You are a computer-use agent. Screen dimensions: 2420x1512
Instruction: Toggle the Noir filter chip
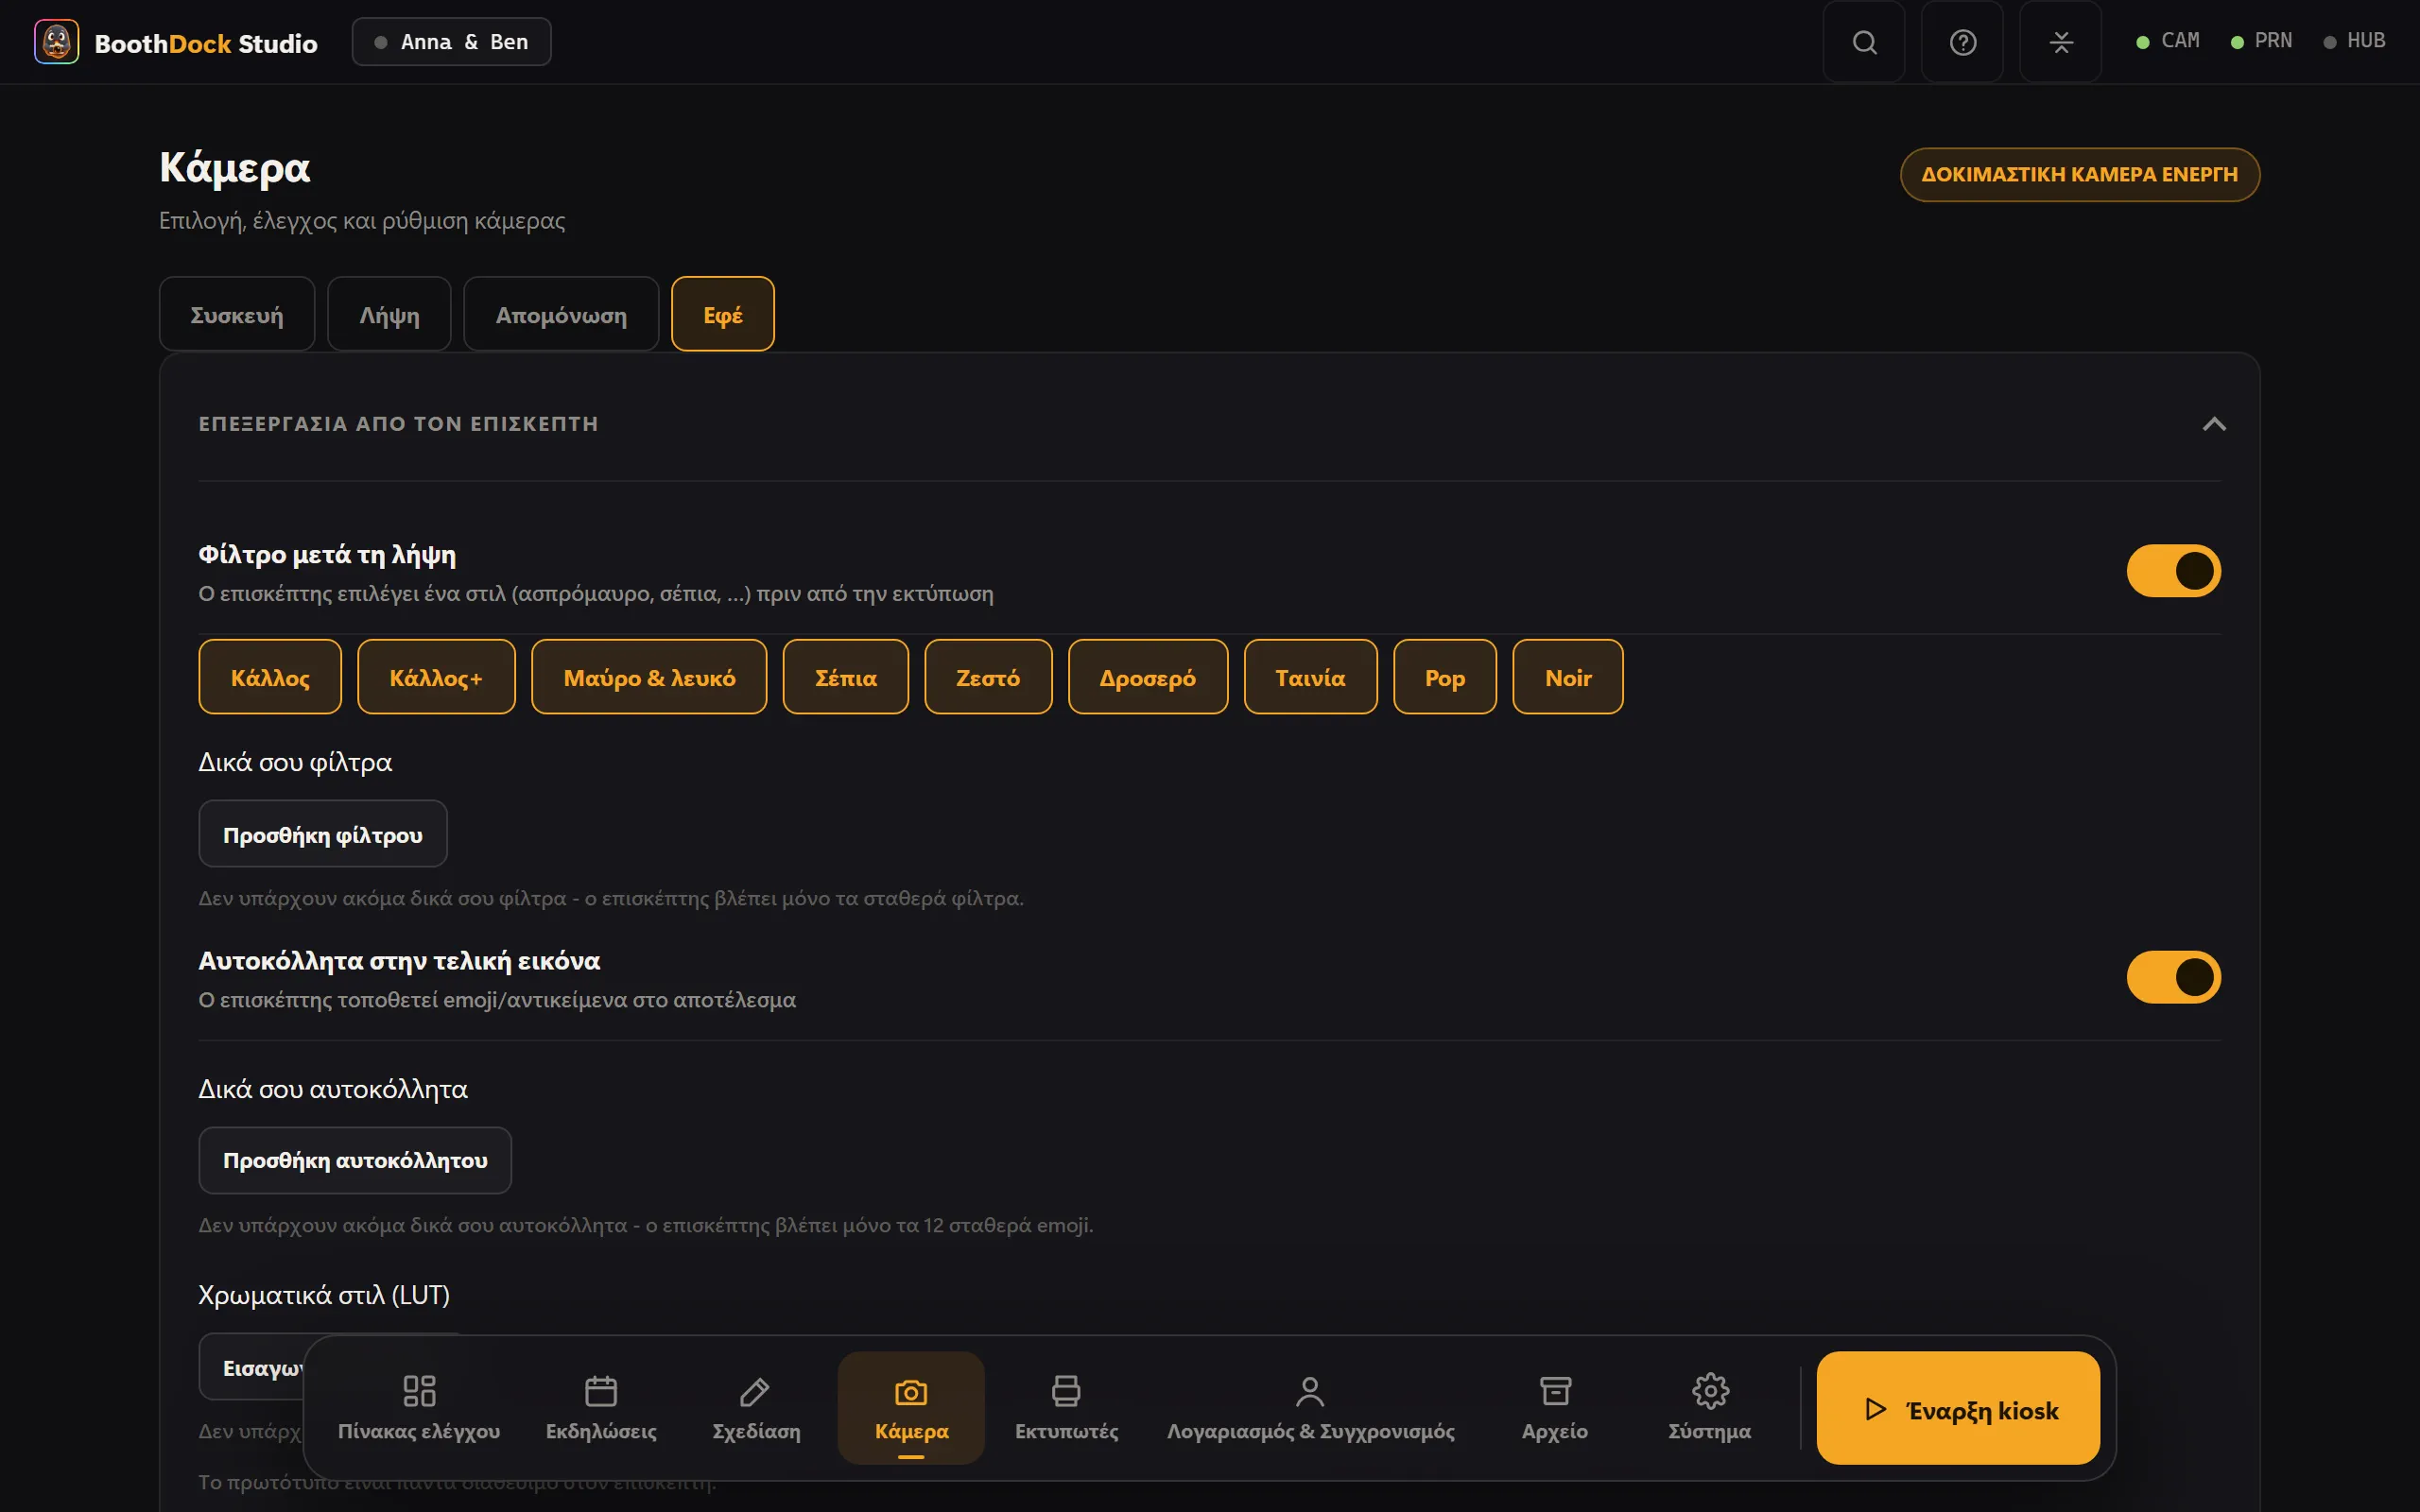coord(1568,677)
